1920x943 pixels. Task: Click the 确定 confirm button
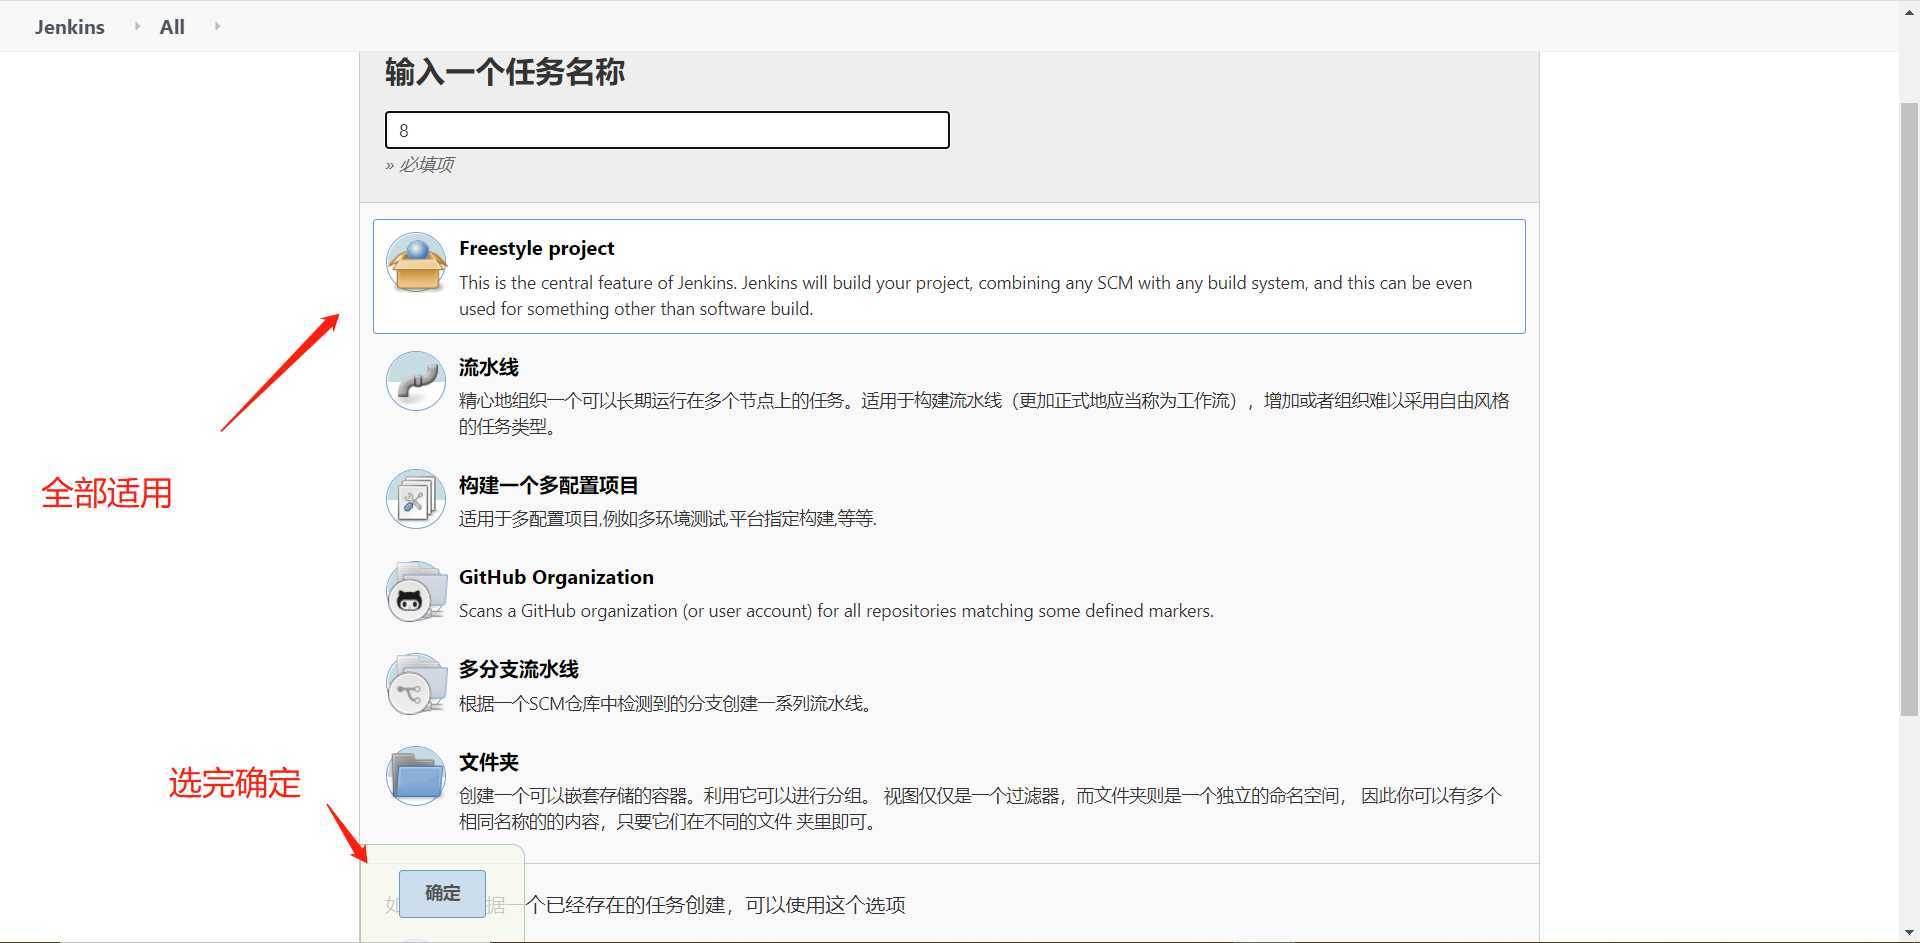point(442,893)
